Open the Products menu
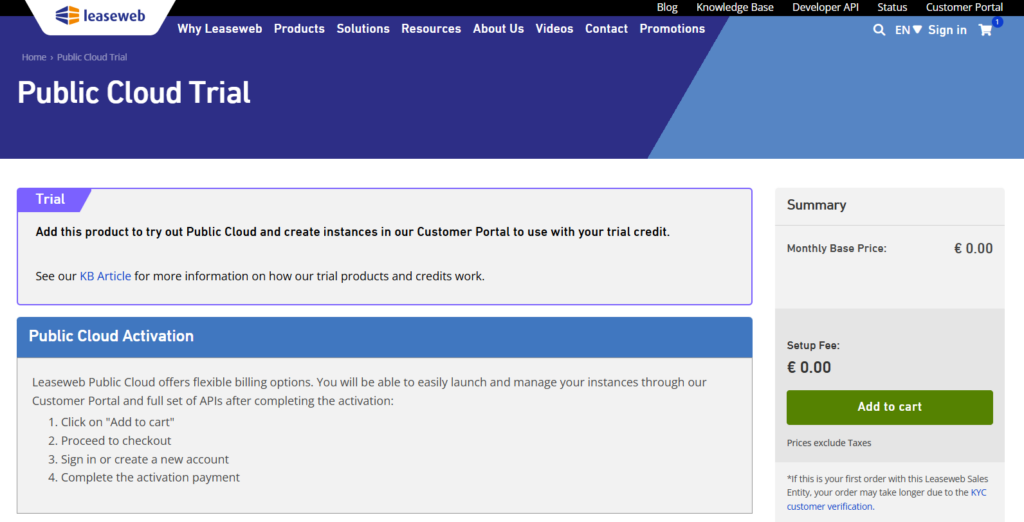 click(x=299, y=29)
